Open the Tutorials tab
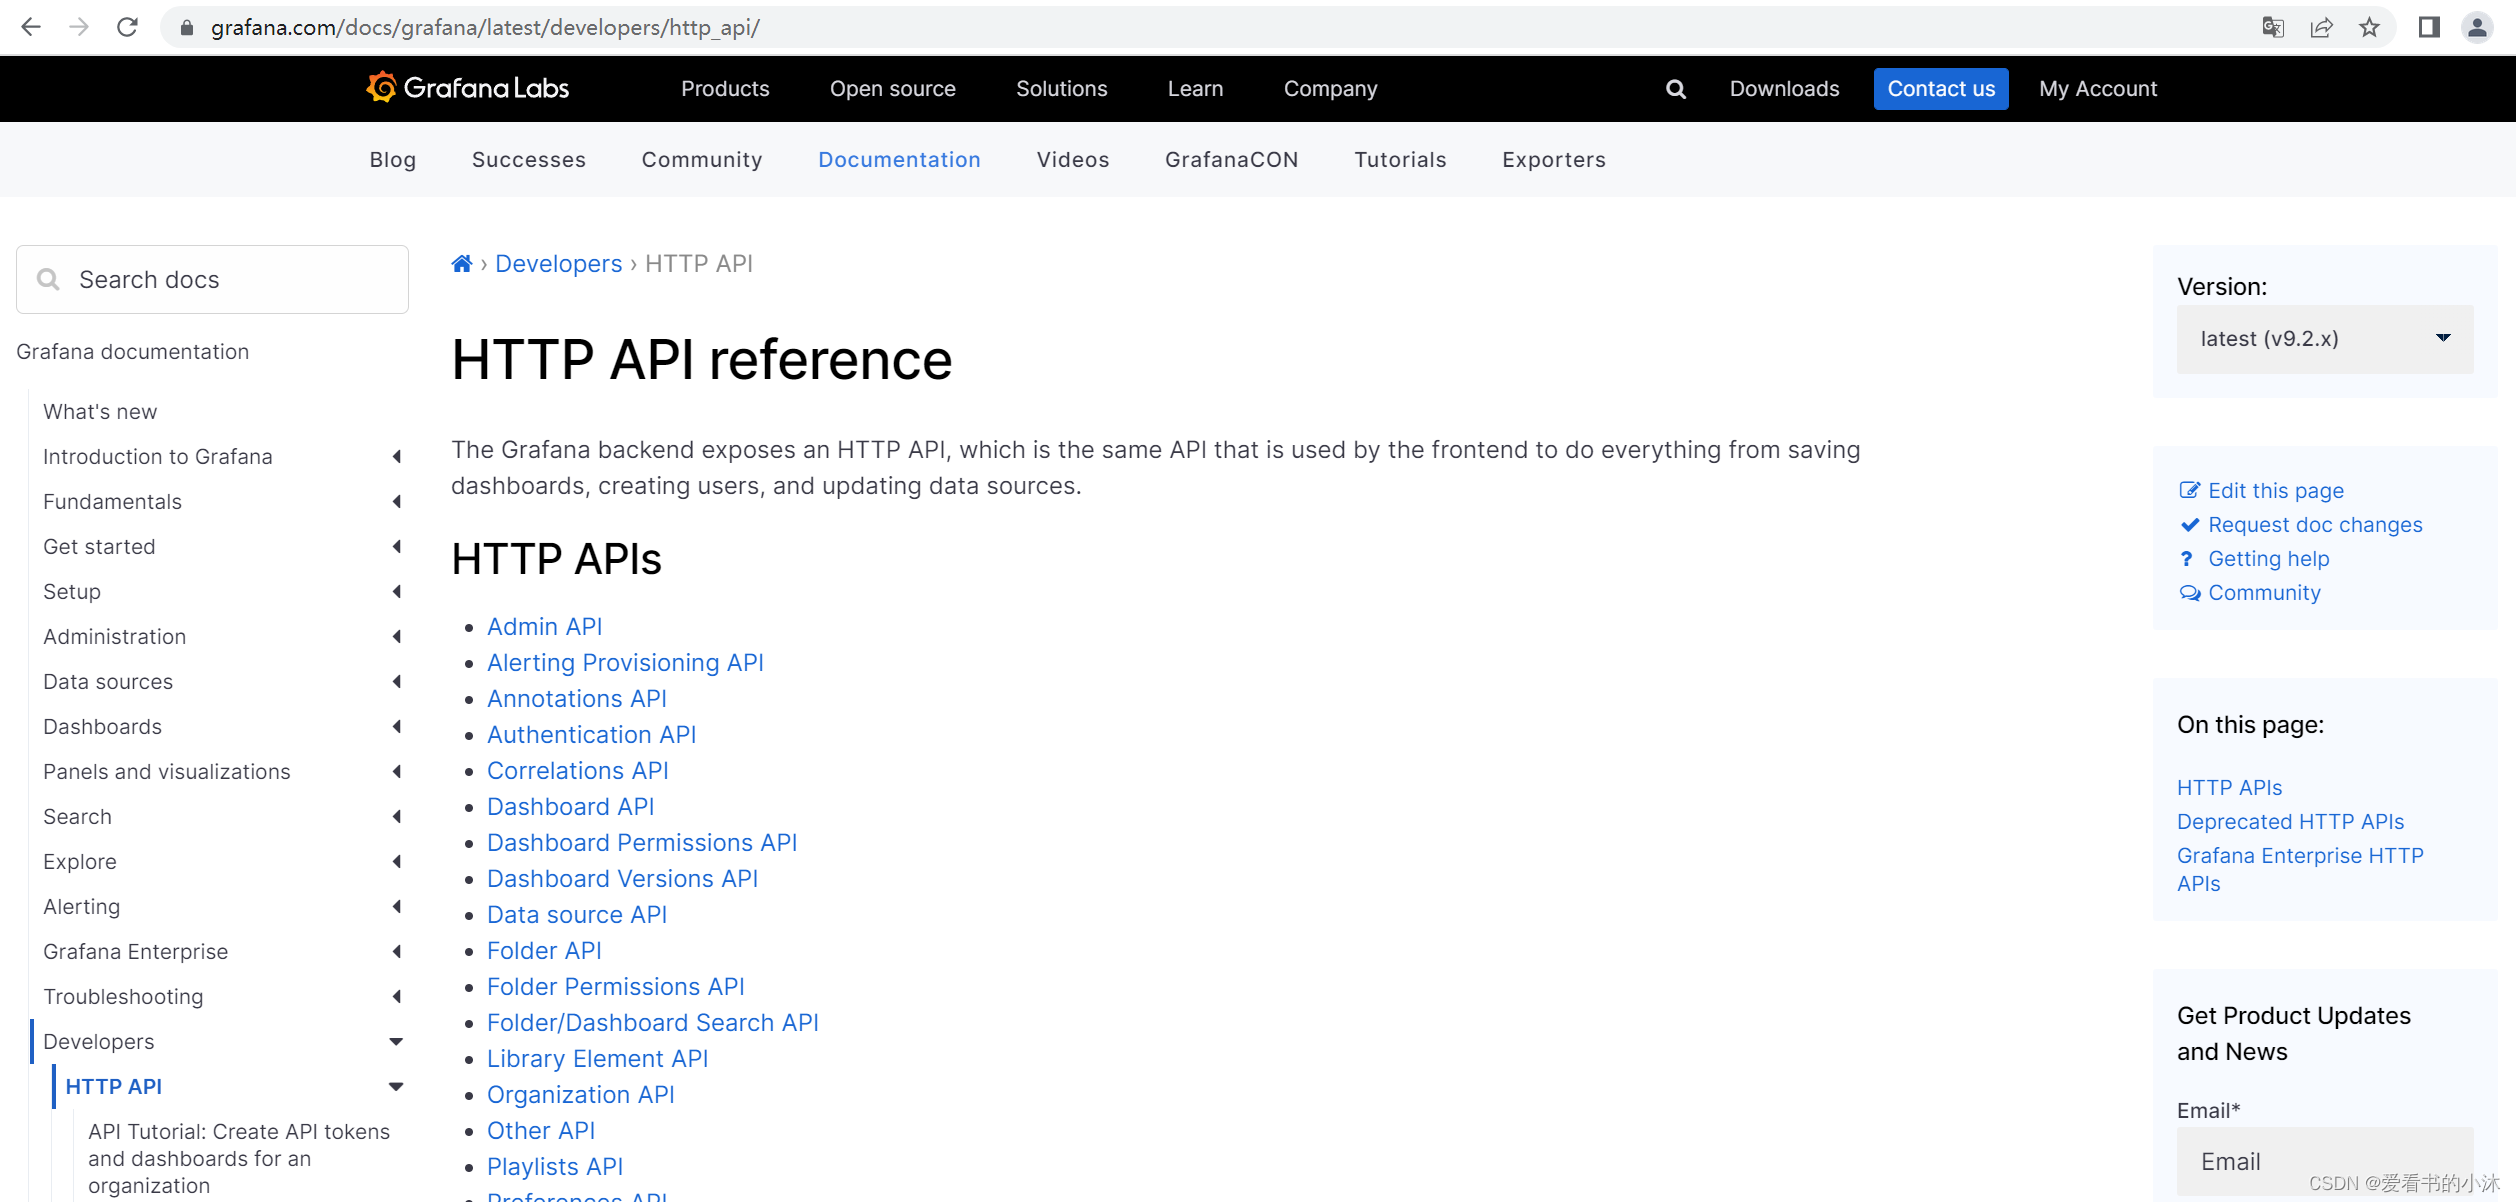2516x1202 pixels. pyautogui.click(x=1400, y=160)
